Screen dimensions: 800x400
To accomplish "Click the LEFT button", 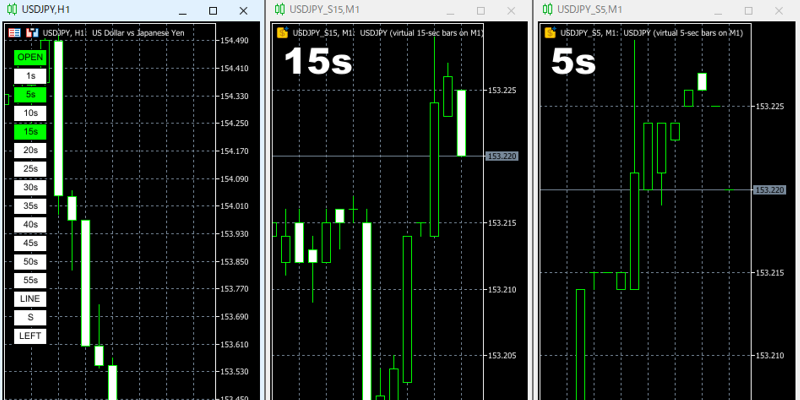I will (x=31, y=336).
